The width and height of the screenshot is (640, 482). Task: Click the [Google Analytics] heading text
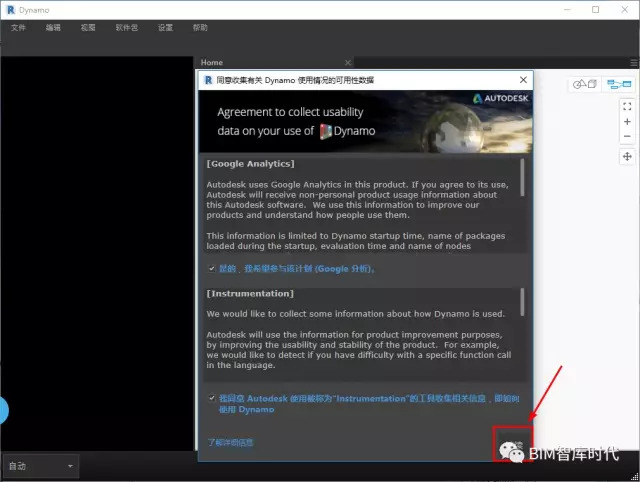pyautogui.click(x=250, y=164)
